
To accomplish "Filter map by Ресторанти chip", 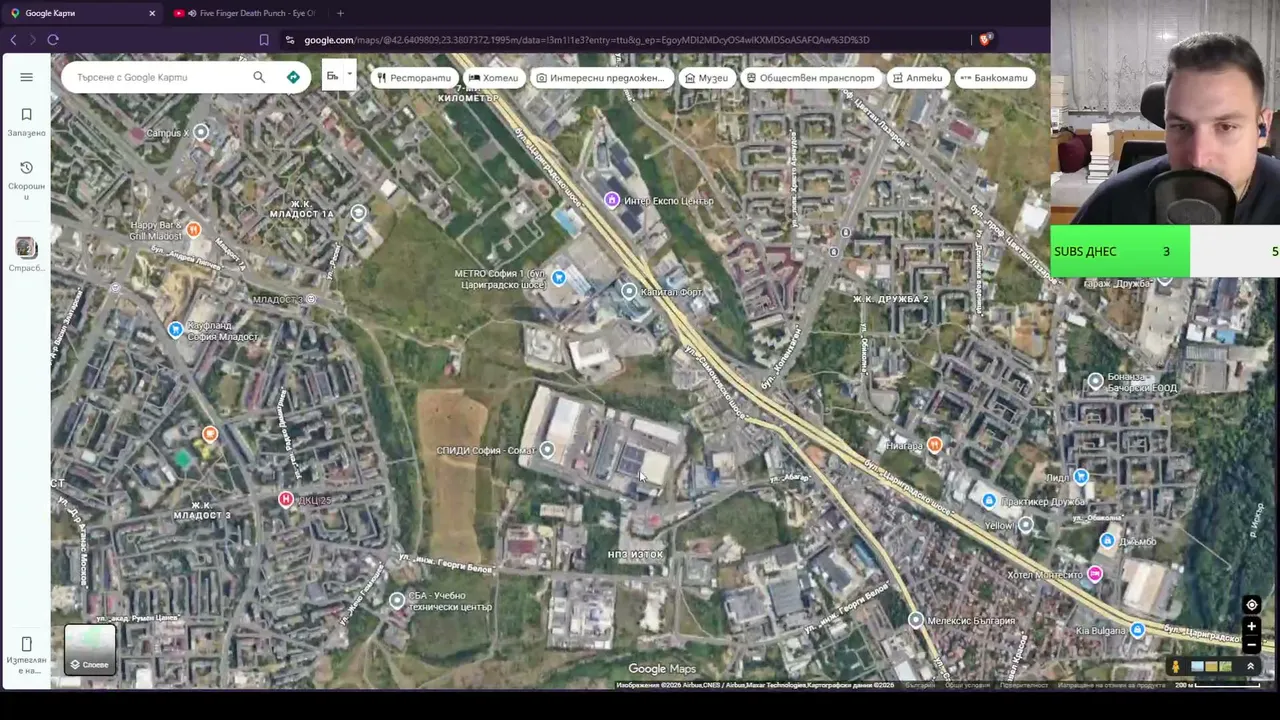I will tap(414, 78).
